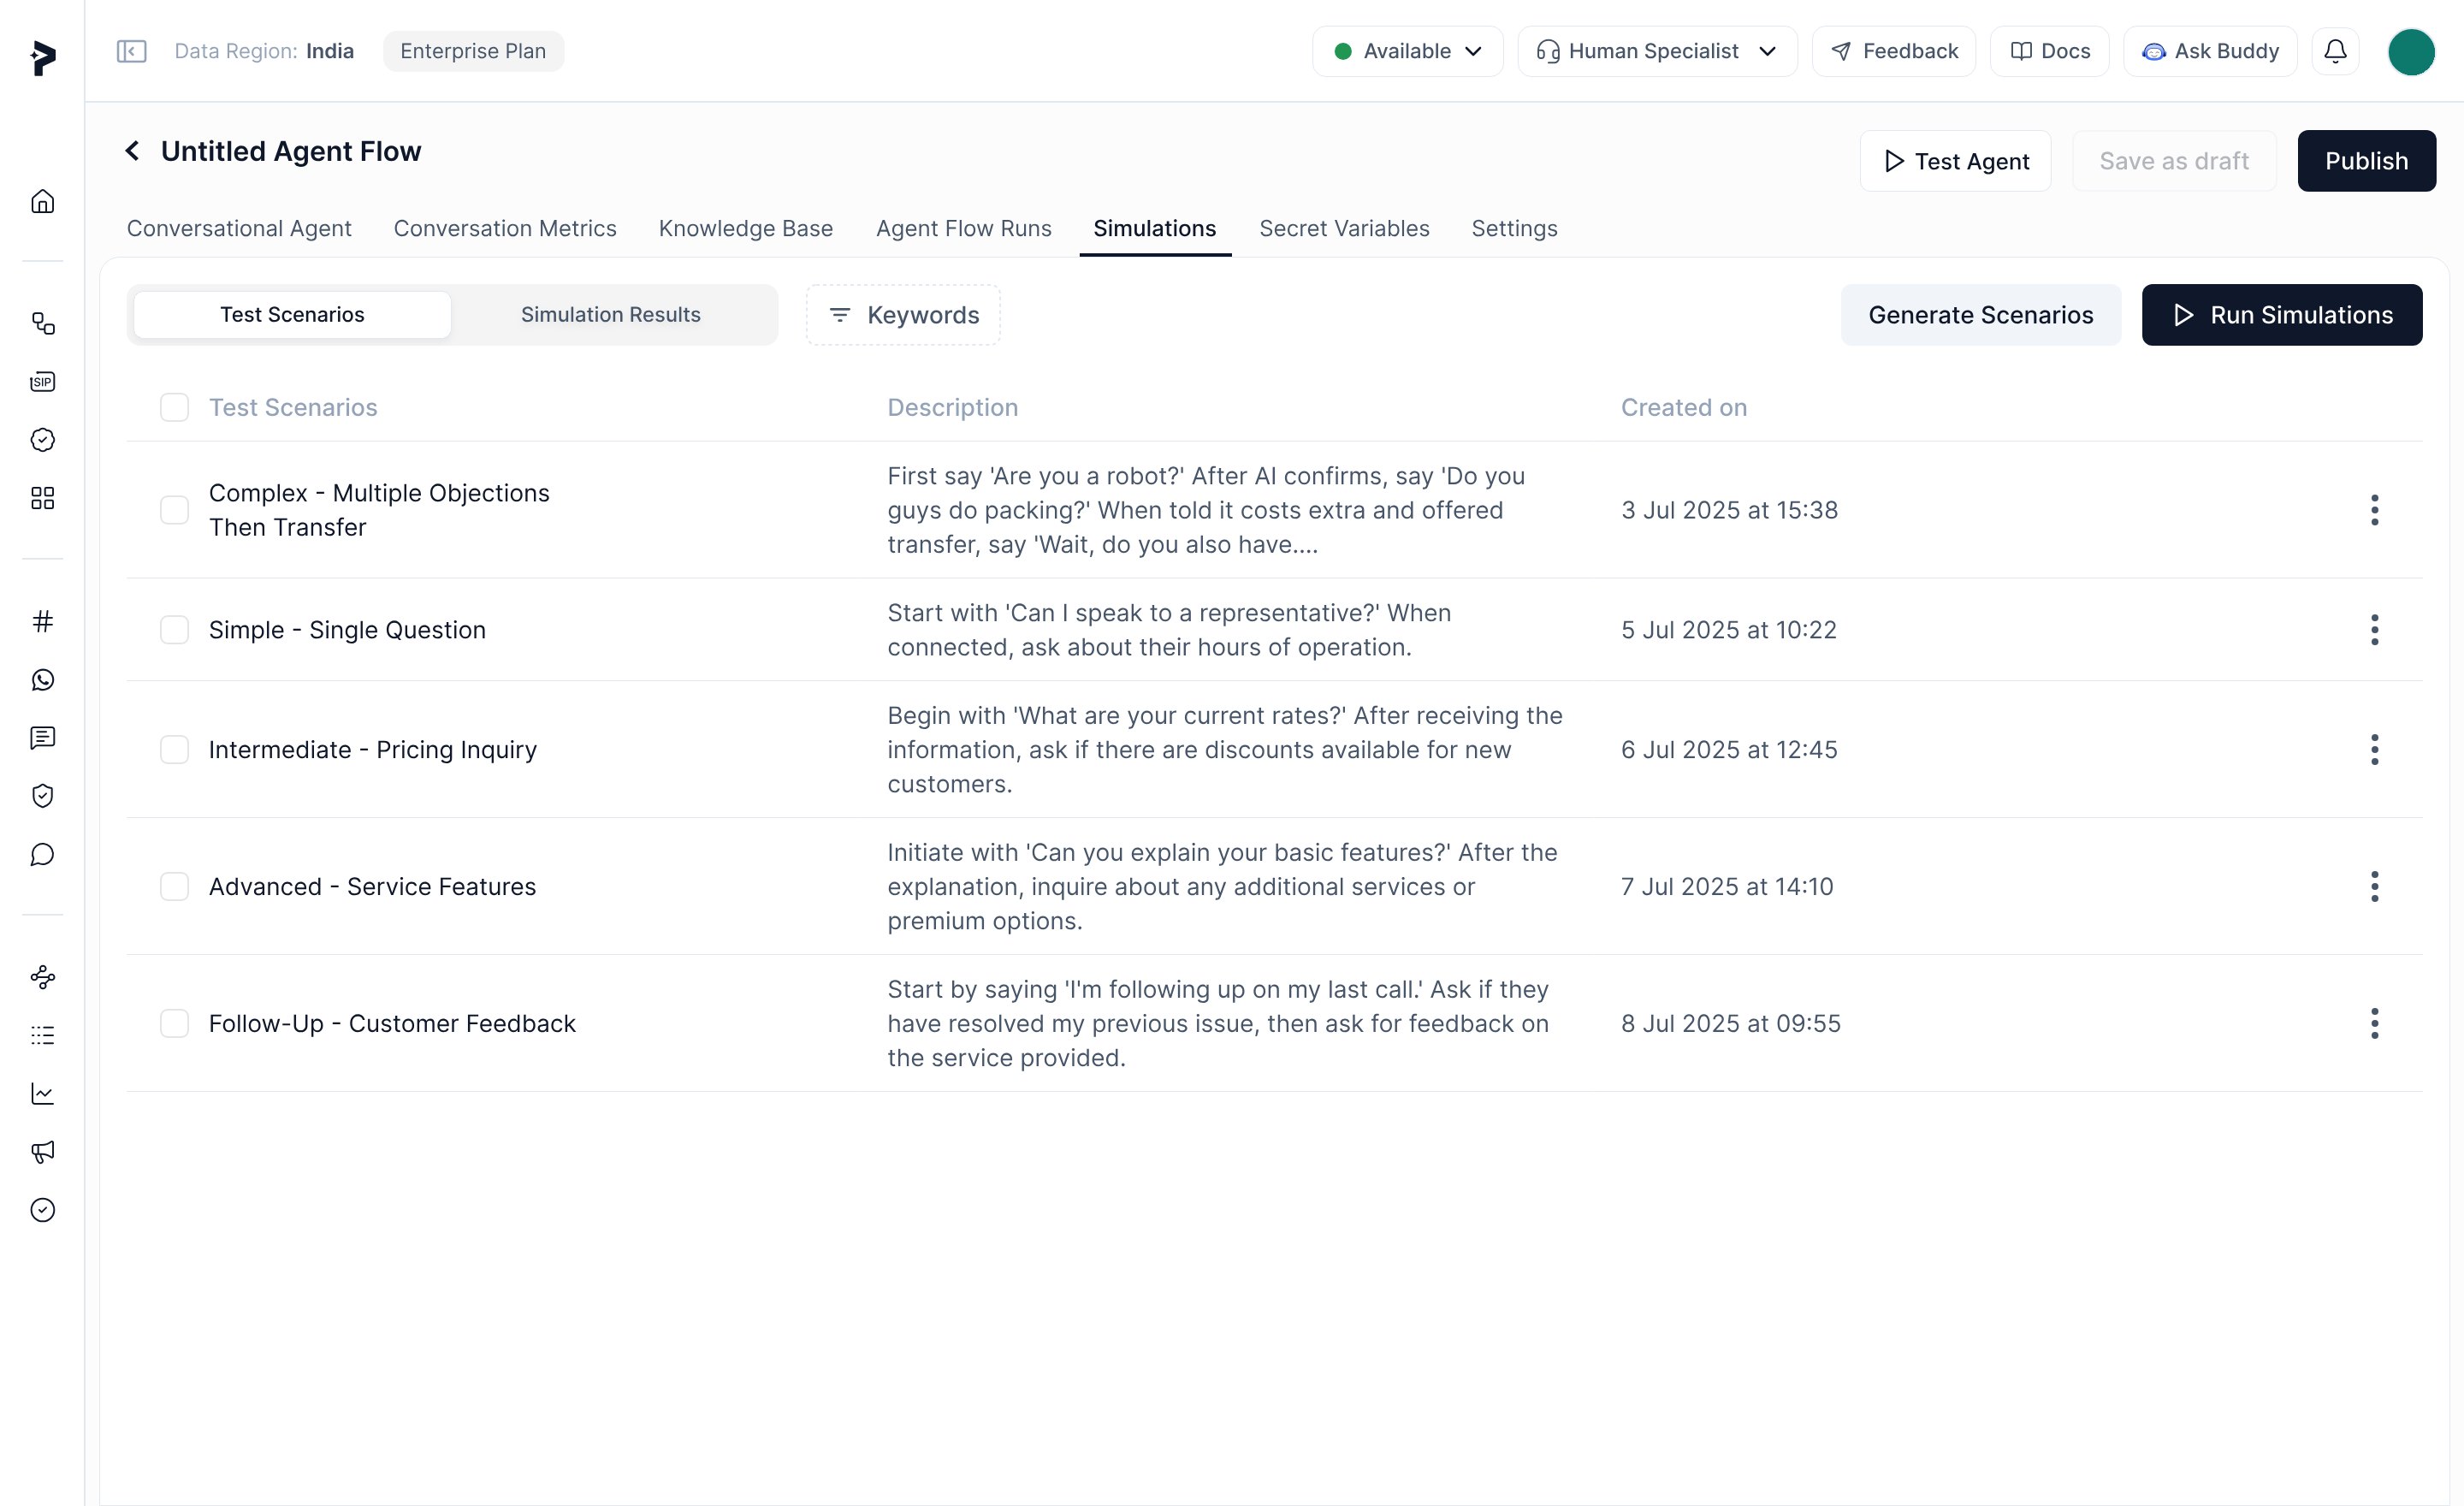Click the notification bell icon
Image resolution: width=2464 pixels, height=1506 pixels.
[x=2335, y=51]
